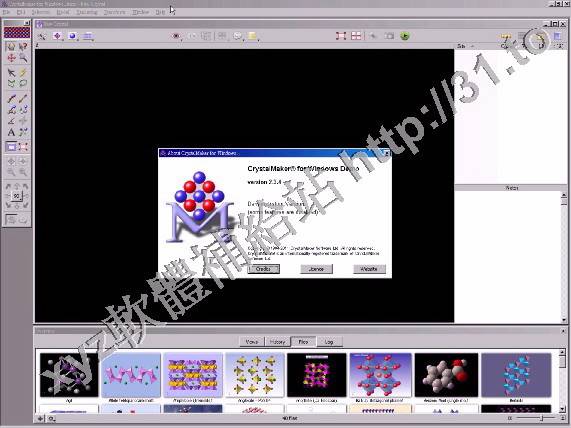Select the Rotate tool atop the palette

click(11, 46)
